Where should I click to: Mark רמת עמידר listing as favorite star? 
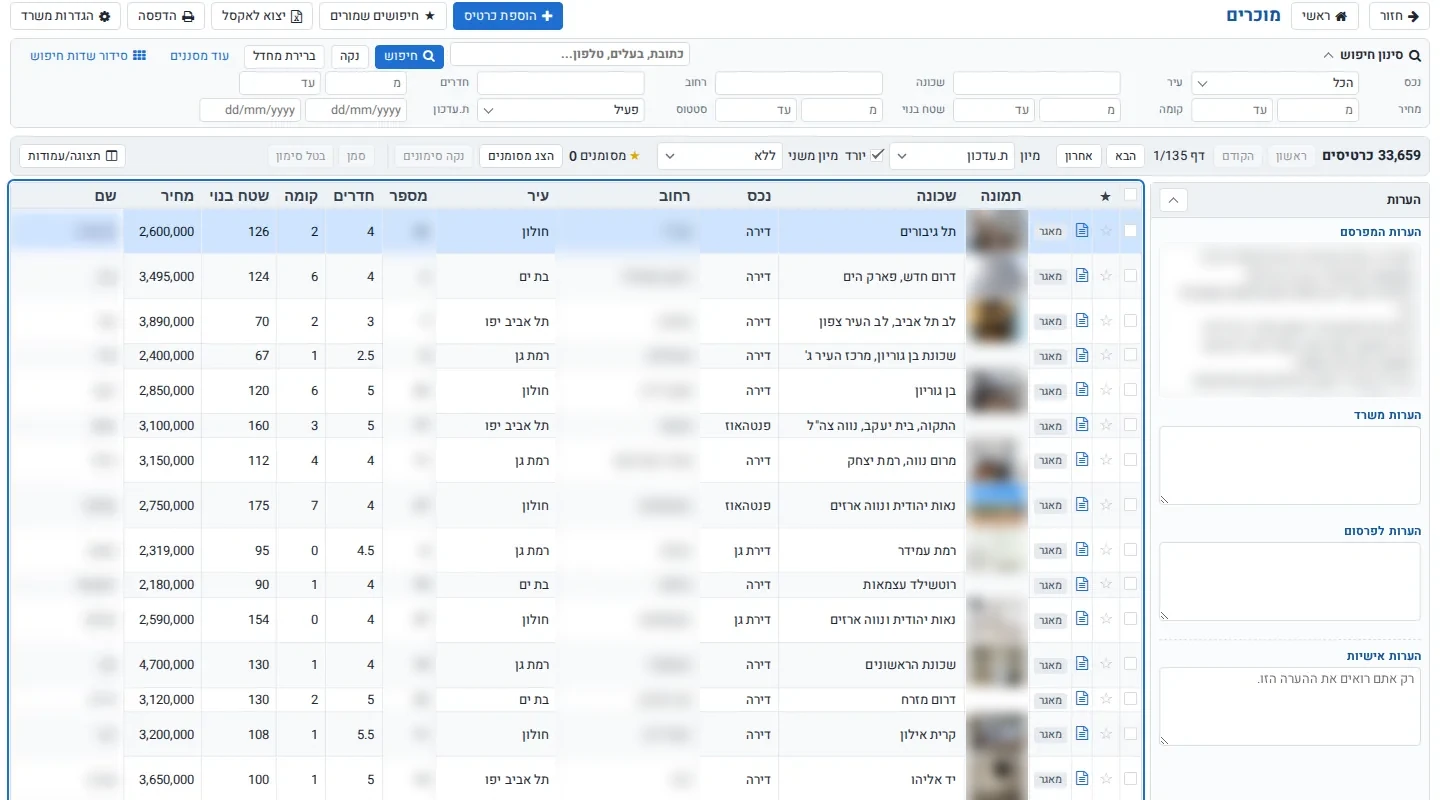point(1105,550)
